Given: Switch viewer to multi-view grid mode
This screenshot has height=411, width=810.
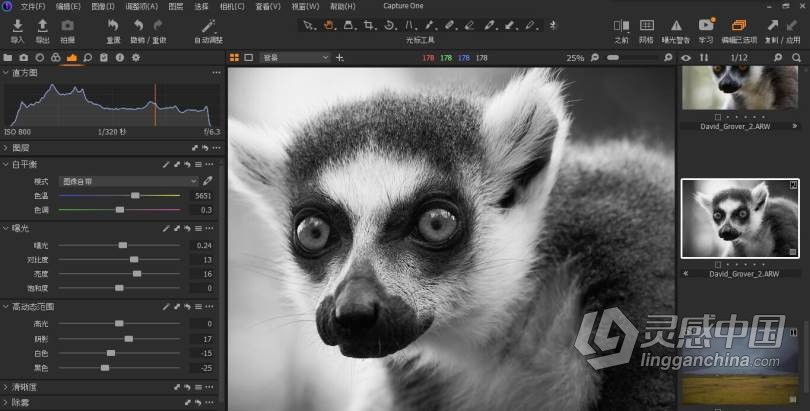Looking at the screenshot, I should (234, 58).
